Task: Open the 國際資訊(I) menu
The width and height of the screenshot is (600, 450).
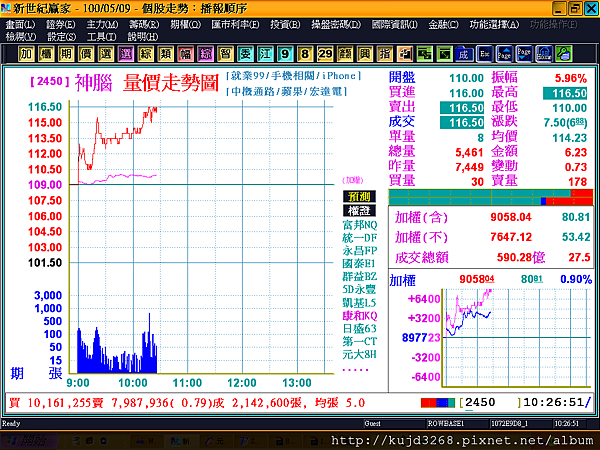Action: click(394, 25)
